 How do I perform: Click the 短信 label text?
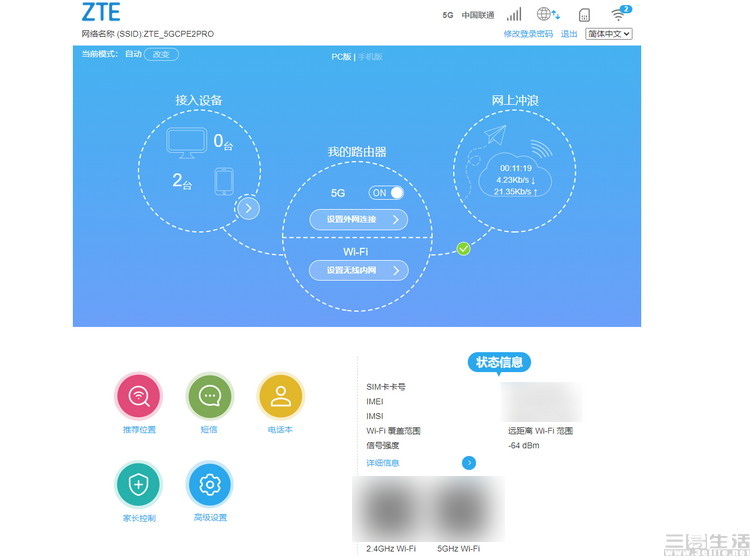coord(209,429)
